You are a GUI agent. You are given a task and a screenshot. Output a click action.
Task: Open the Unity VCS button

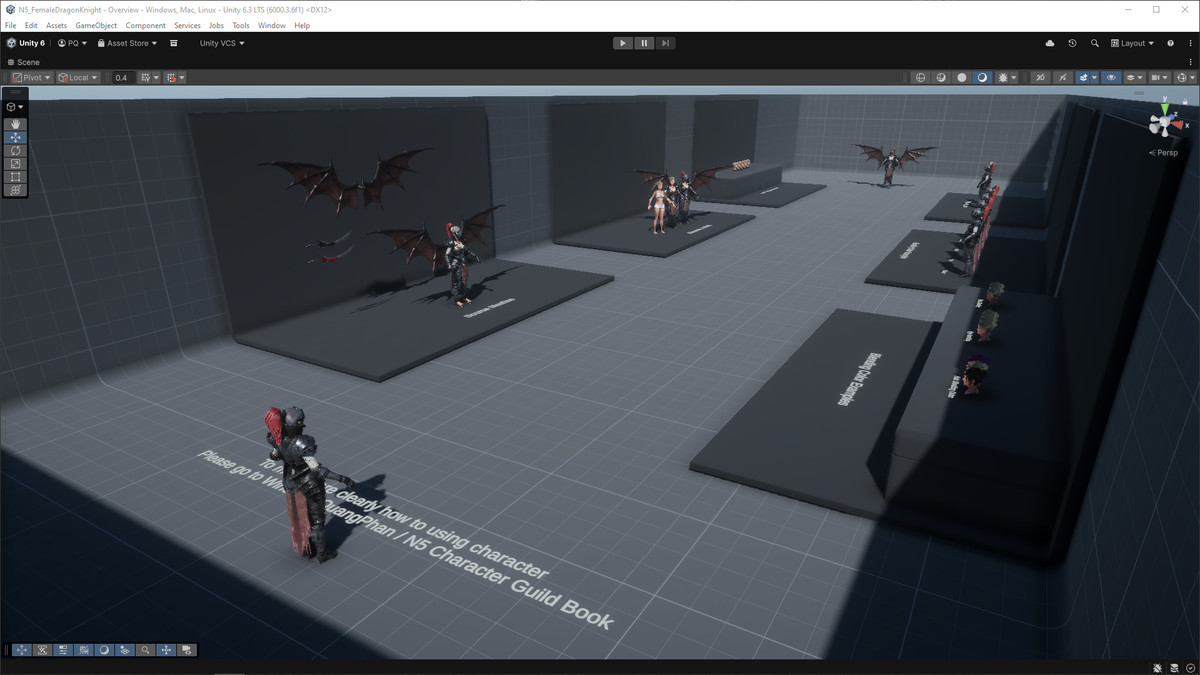tap(221, 43)
